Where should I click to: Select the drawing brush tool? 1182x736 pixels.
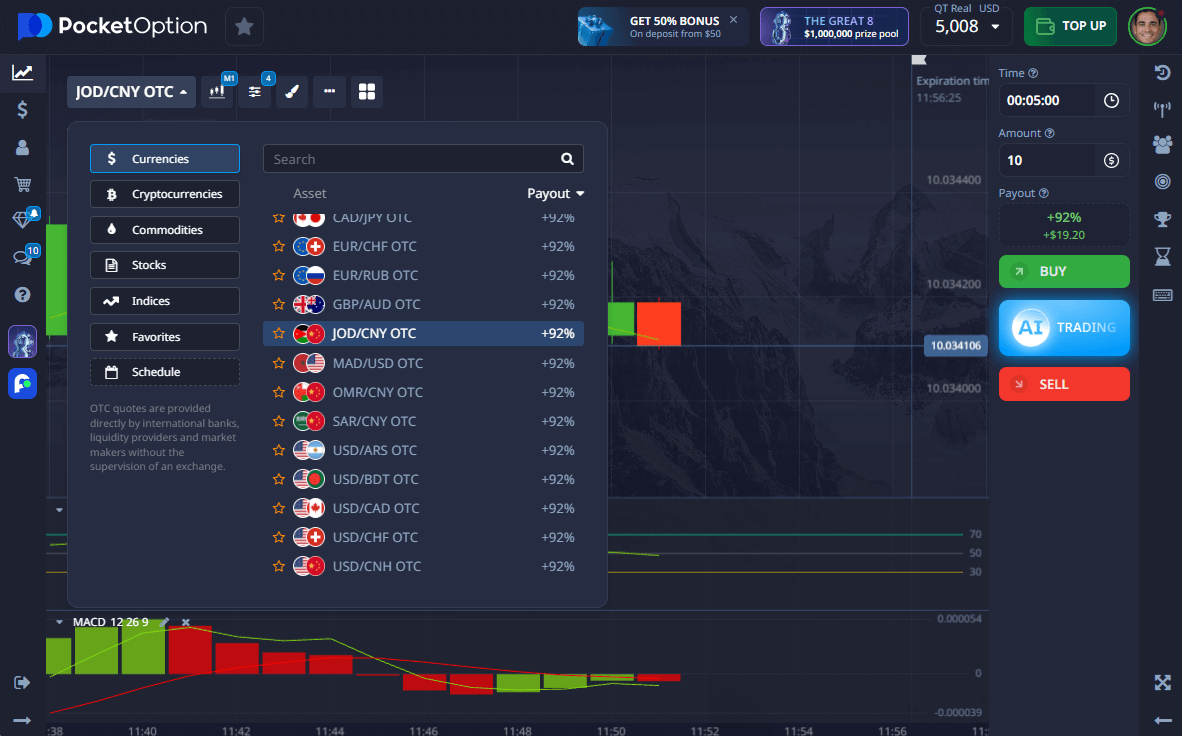(291, 92)
